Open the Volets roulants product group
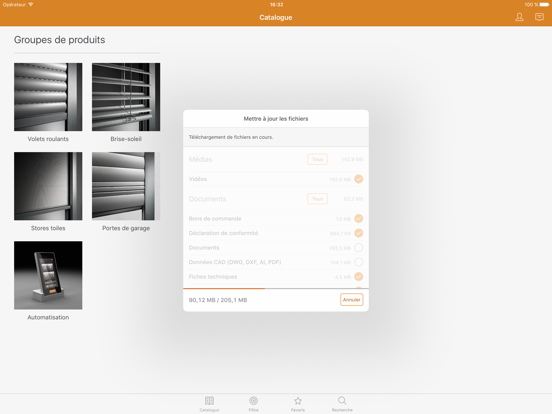This screenshot has width=552, height=414. click(x=48, y=97)
